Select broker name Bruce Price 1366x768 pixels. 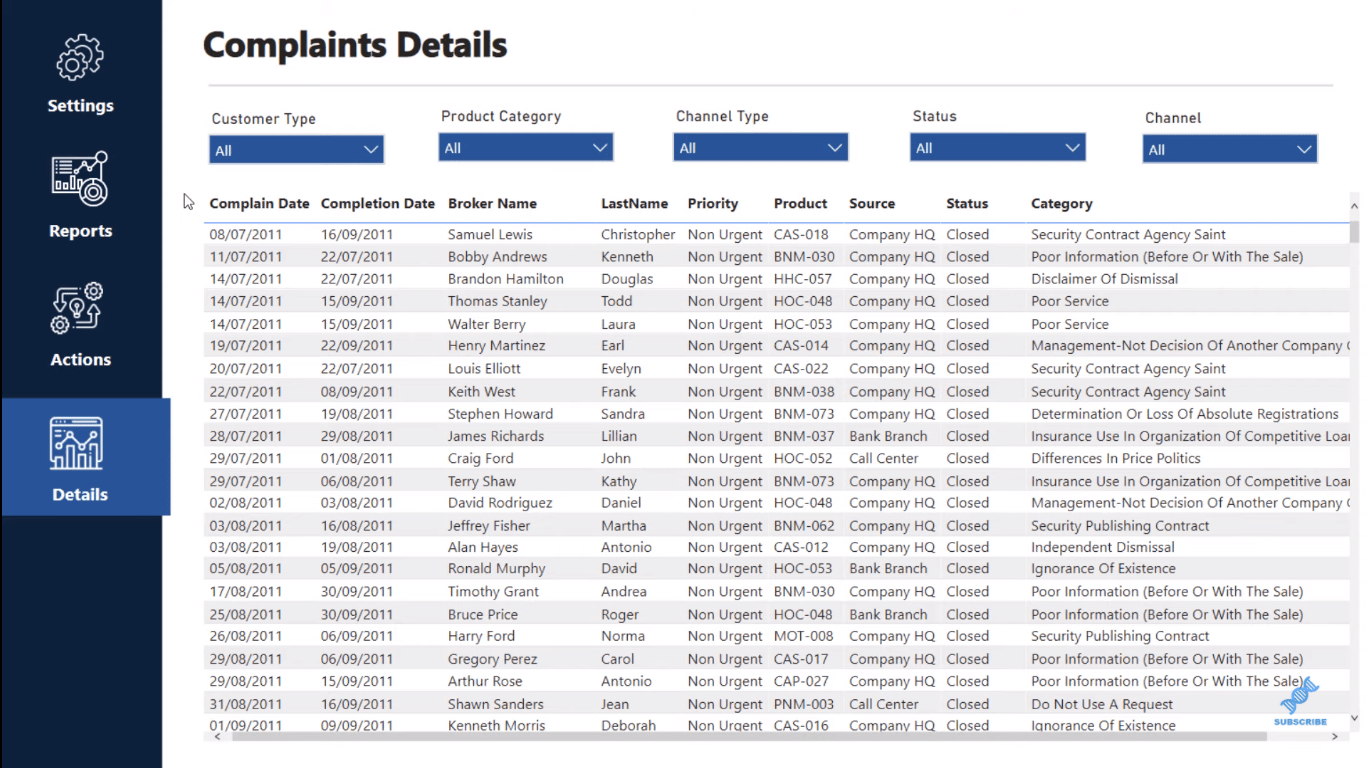pos(483,615)
